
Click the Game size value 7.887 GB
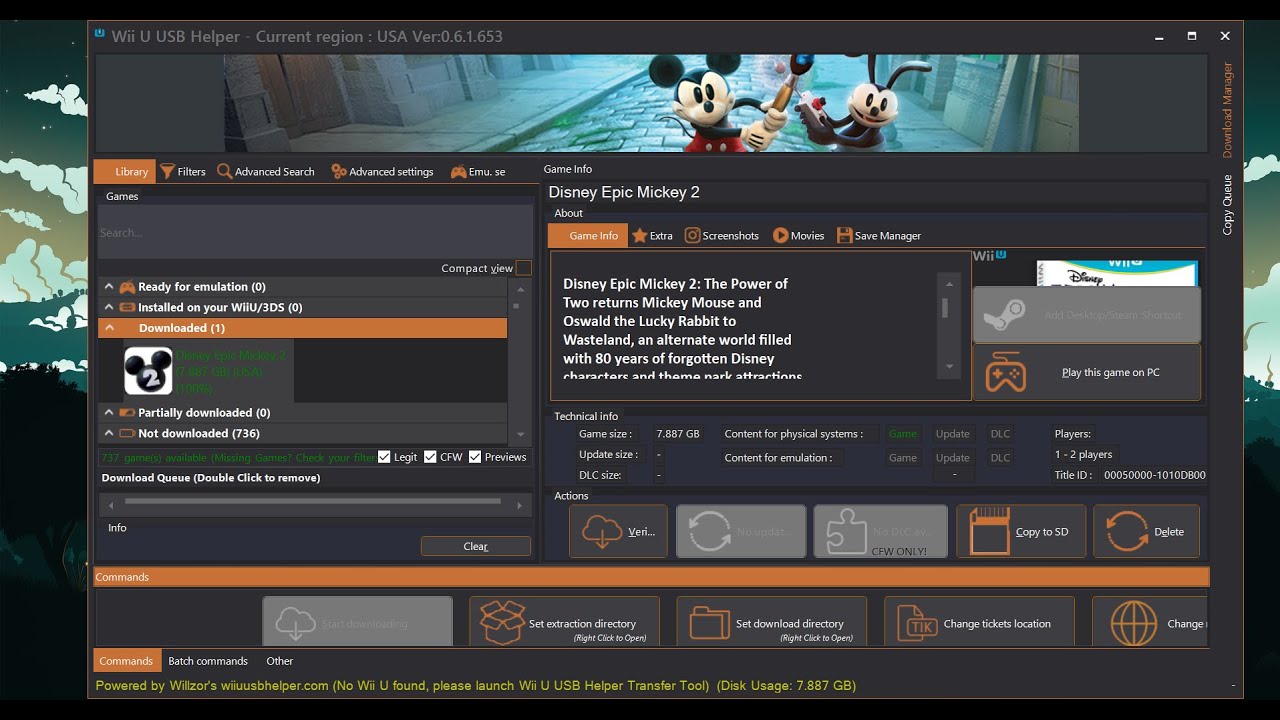[678, 434]
